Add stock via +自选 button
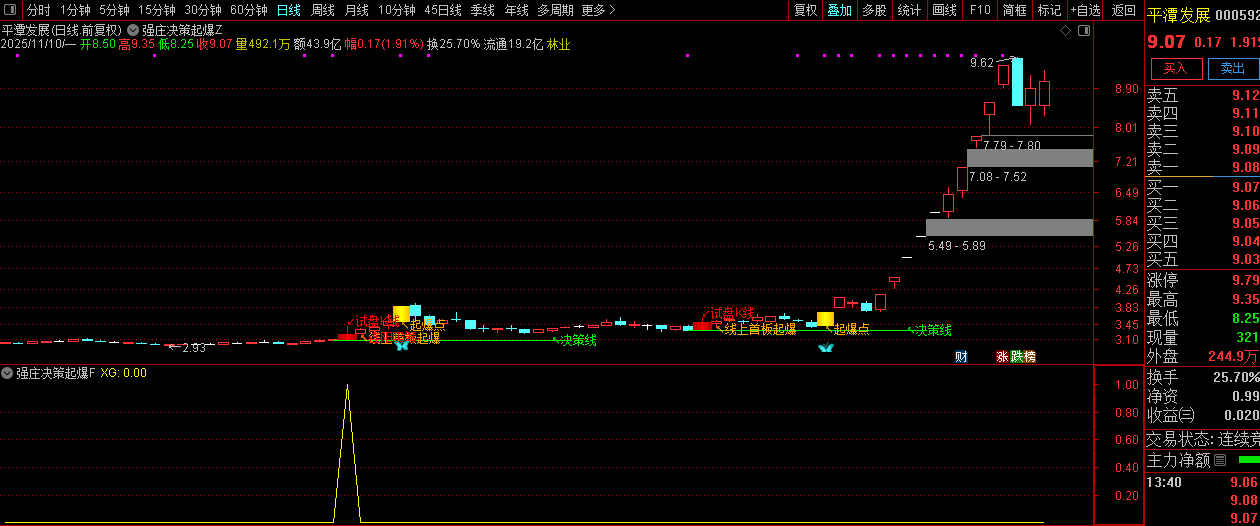 point(1085,10)
